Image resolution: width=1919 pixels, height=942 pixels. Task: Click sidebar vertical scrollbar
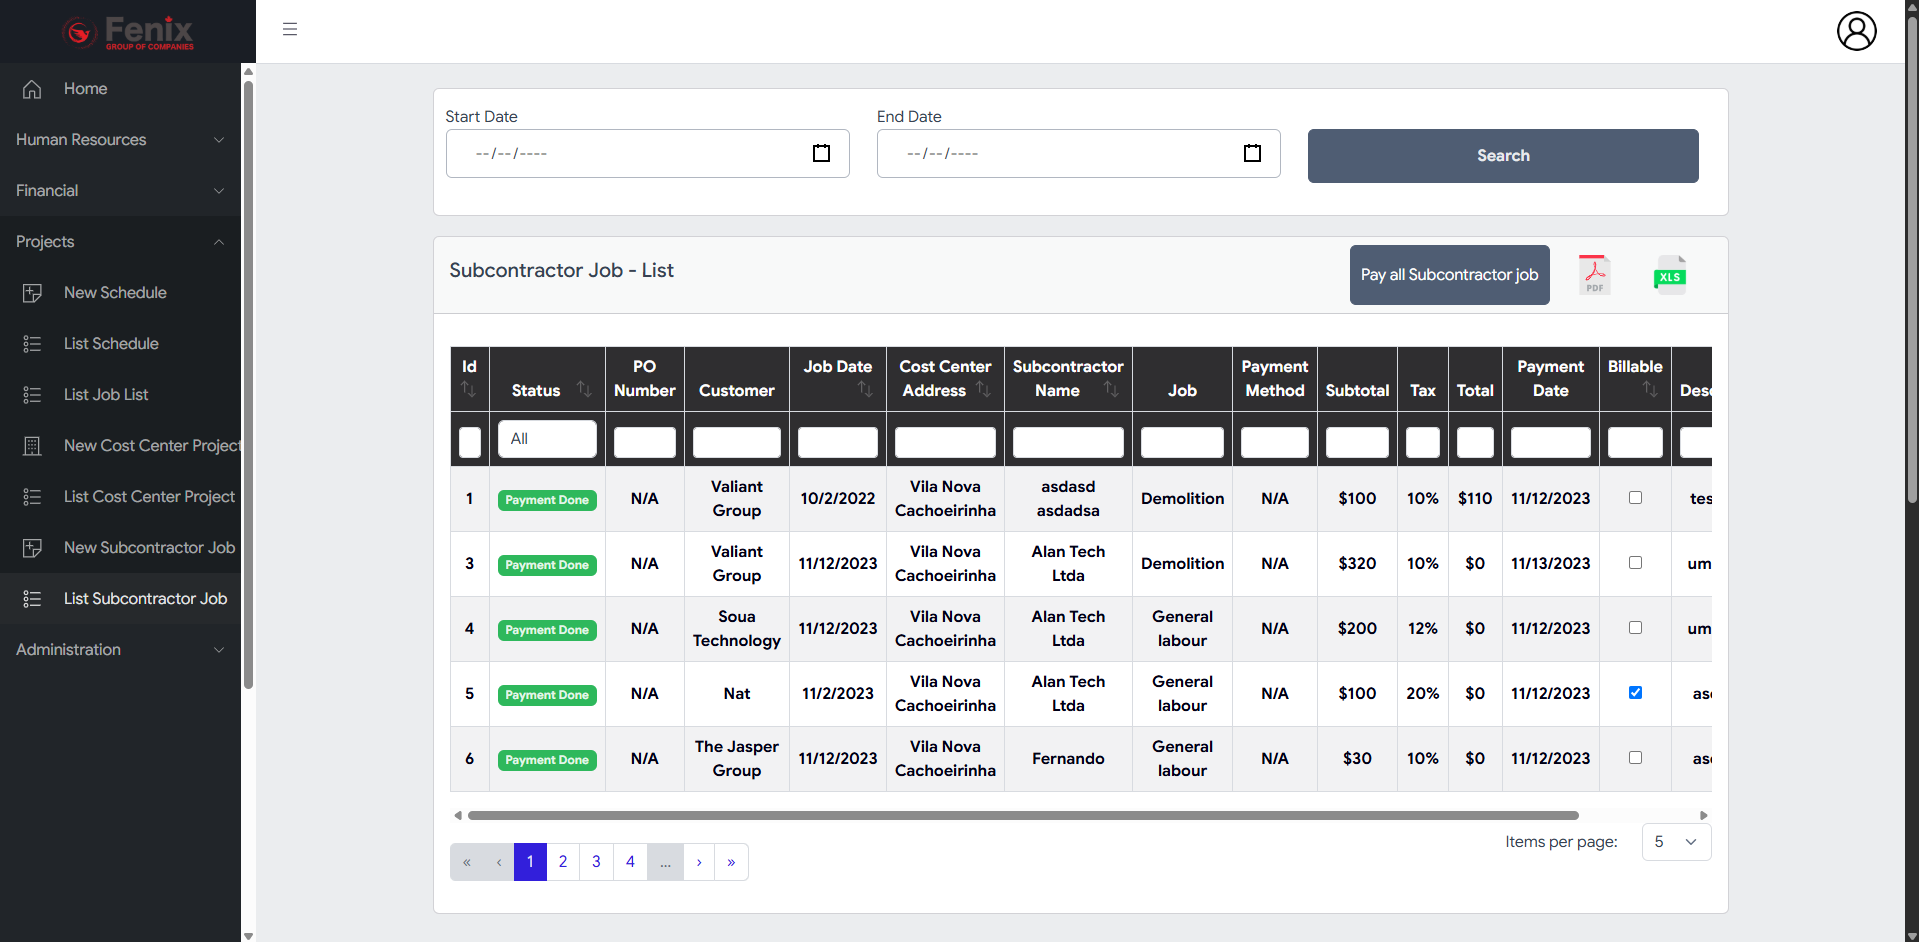pyautogui.click(x=248, y=385)
